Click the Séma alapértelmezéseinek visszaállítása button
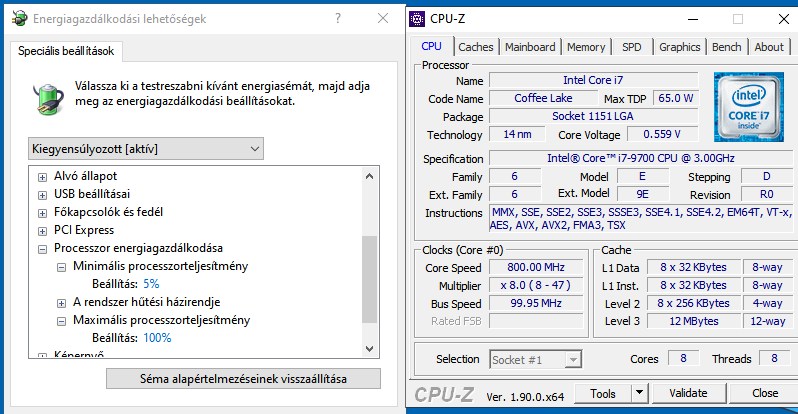This screenshot has width=798, height=414. coord(243,379)
